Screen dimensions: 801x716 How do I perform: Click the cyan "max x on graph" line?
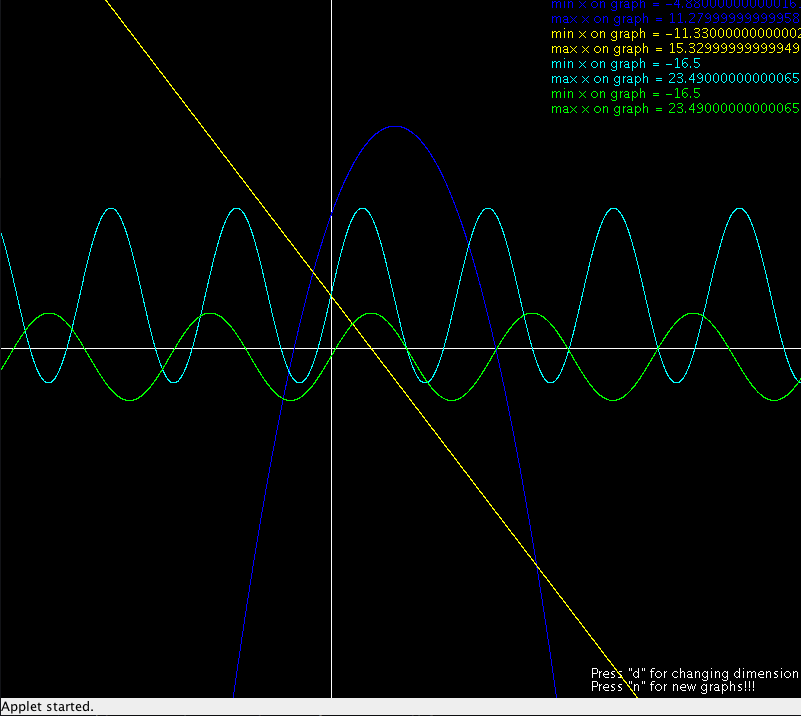point(675,79)
